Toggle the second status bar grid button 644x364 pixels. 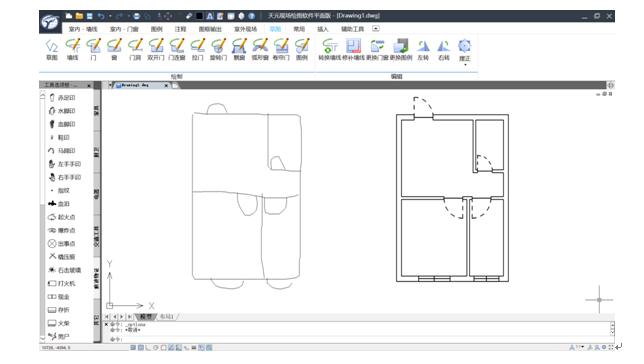pos(141,348)
